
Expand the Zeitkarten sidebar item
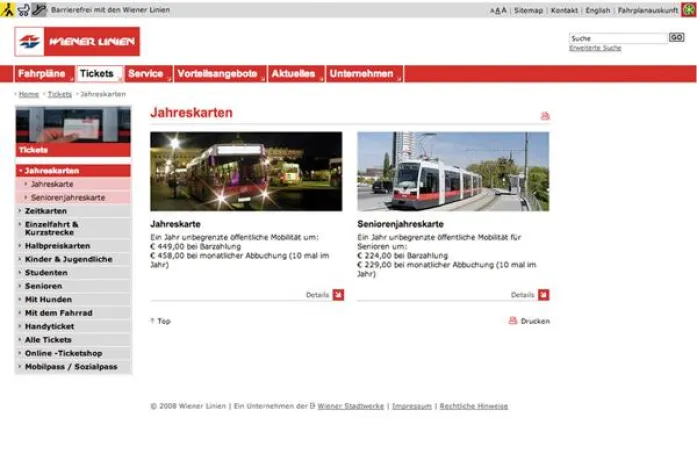(x=73, y=211)
